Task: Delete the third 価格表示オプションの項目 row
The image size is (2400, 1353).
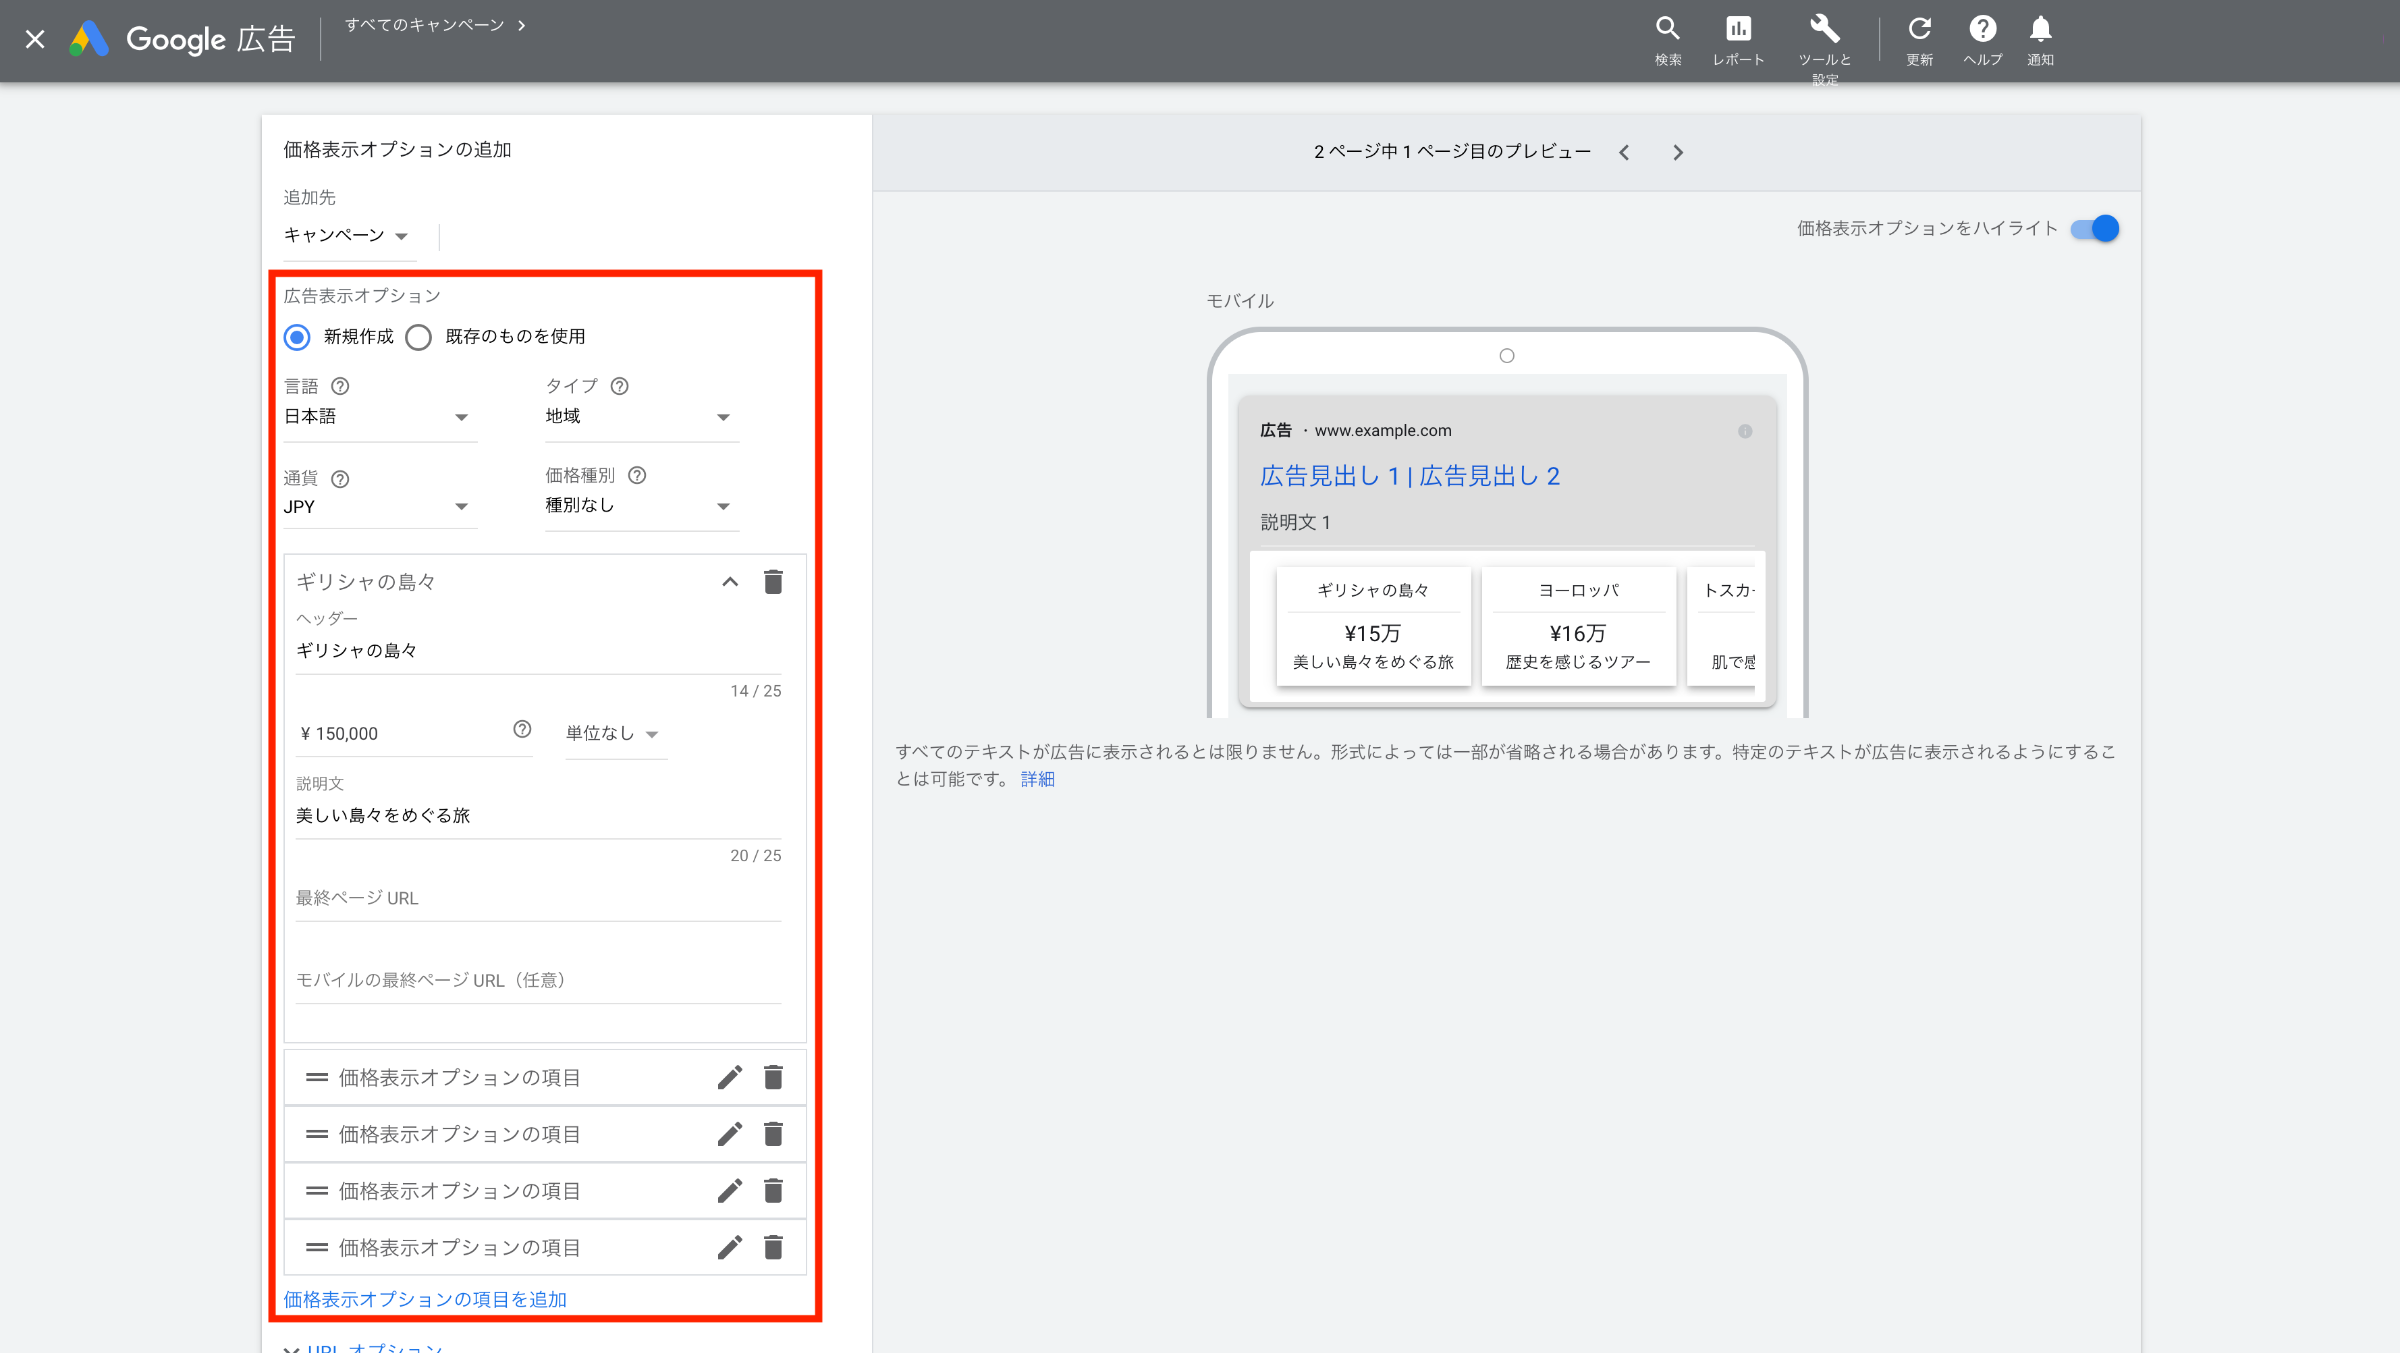Action: (x=773, y=1191)
